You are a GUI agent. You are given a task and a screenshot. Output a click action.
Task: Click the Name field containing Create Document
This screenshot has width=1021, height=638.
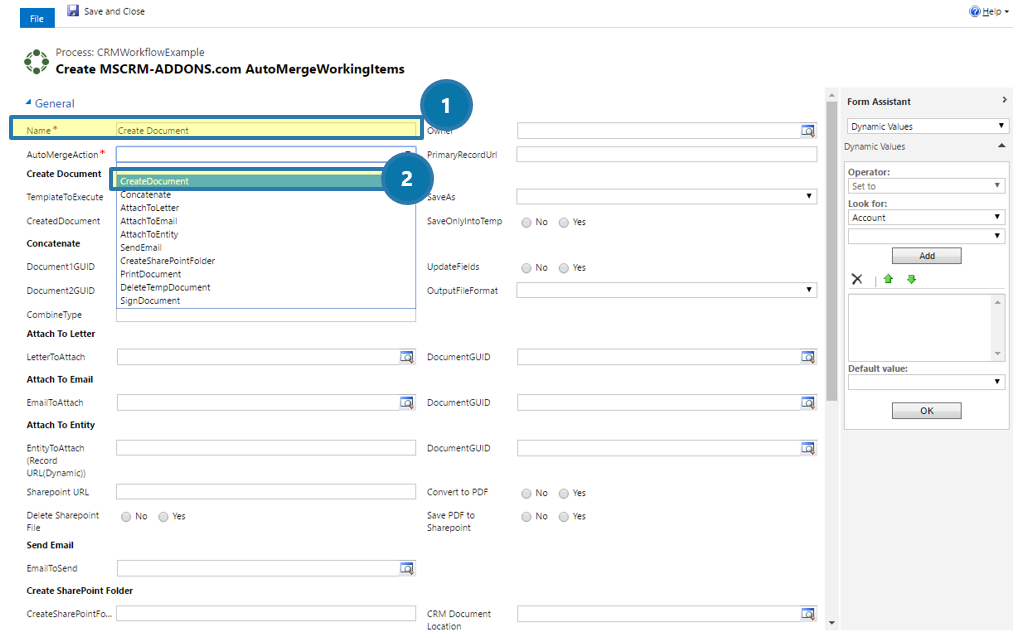(x=266, y=130)
